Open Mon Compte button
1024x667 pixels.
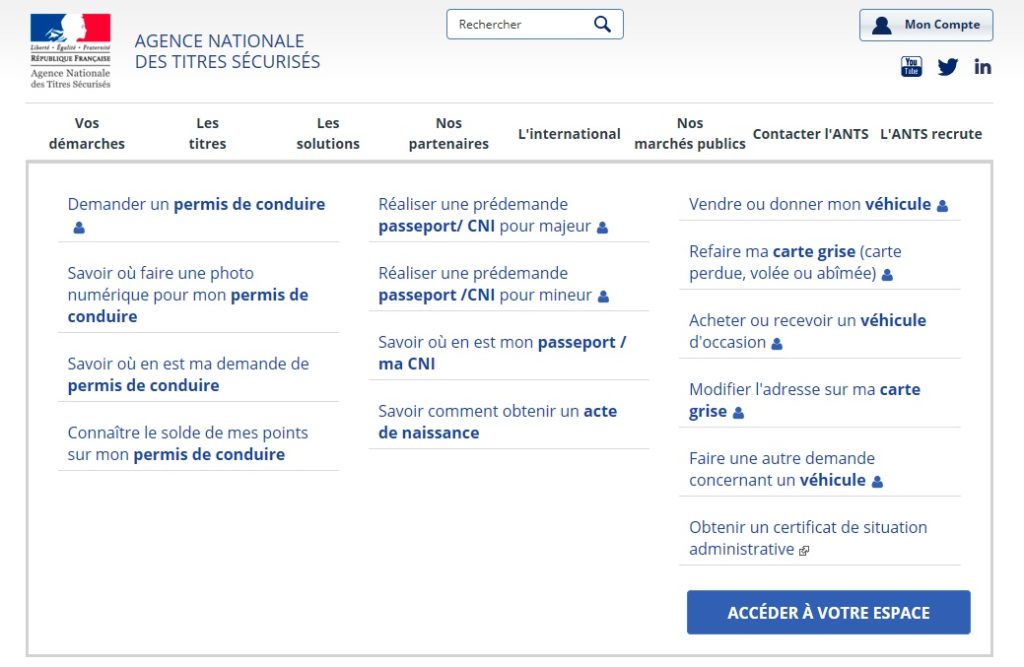click(926, 25)
